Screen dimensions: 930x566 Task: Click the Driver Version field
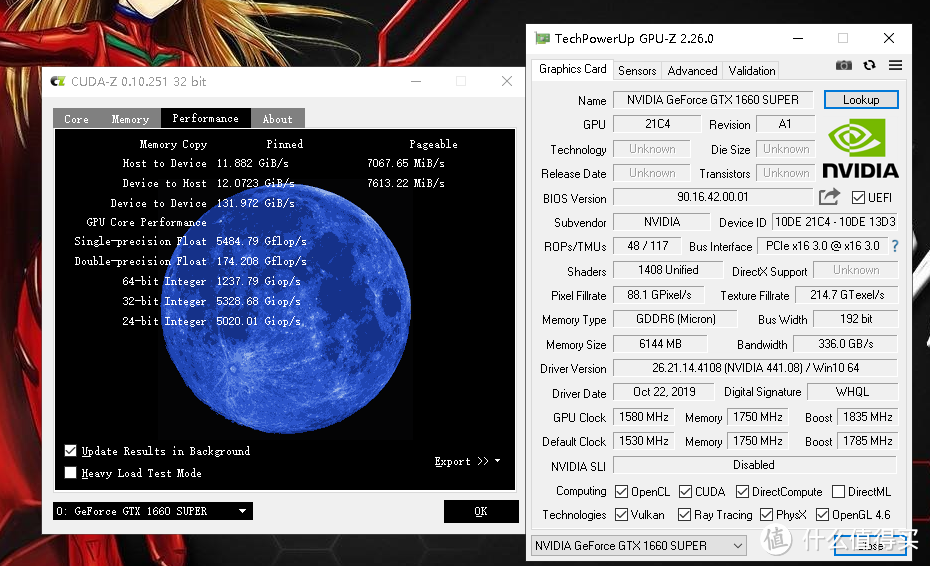[755, 367]
